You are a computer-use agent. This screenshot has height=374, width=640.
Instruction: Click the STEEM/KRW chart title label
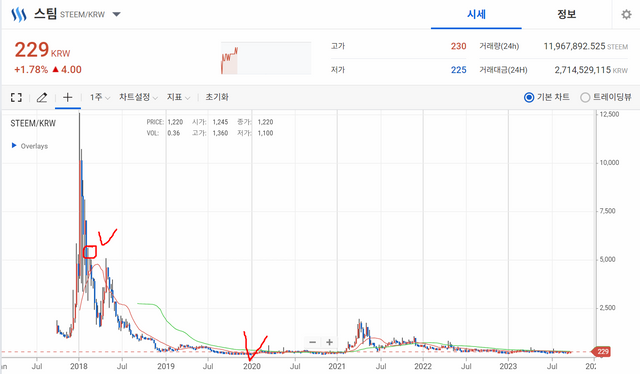click(33, 123)
